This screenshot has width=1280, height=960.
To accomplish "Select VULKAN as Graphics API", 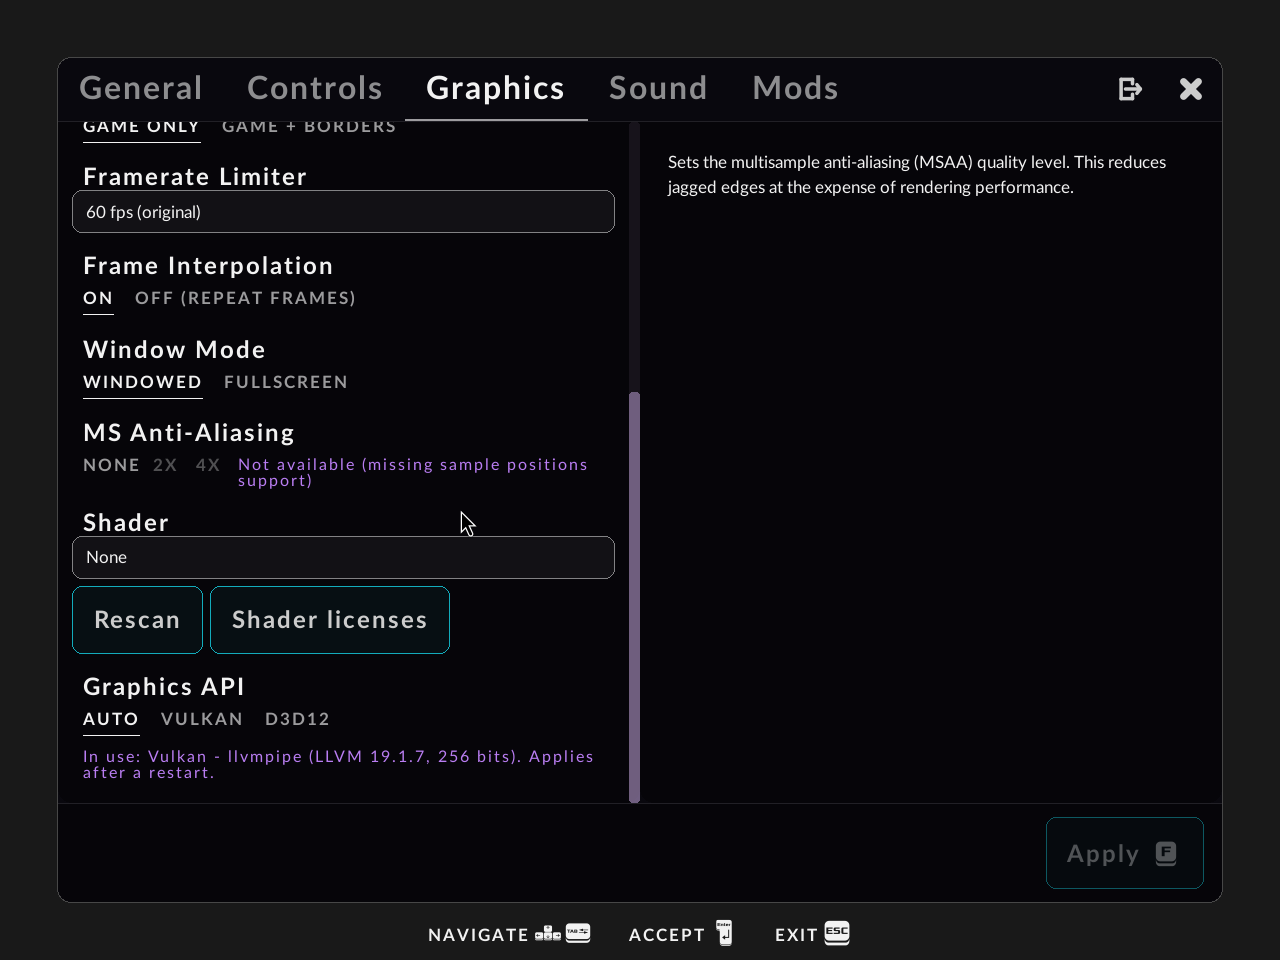I will (x=202, y=719).
